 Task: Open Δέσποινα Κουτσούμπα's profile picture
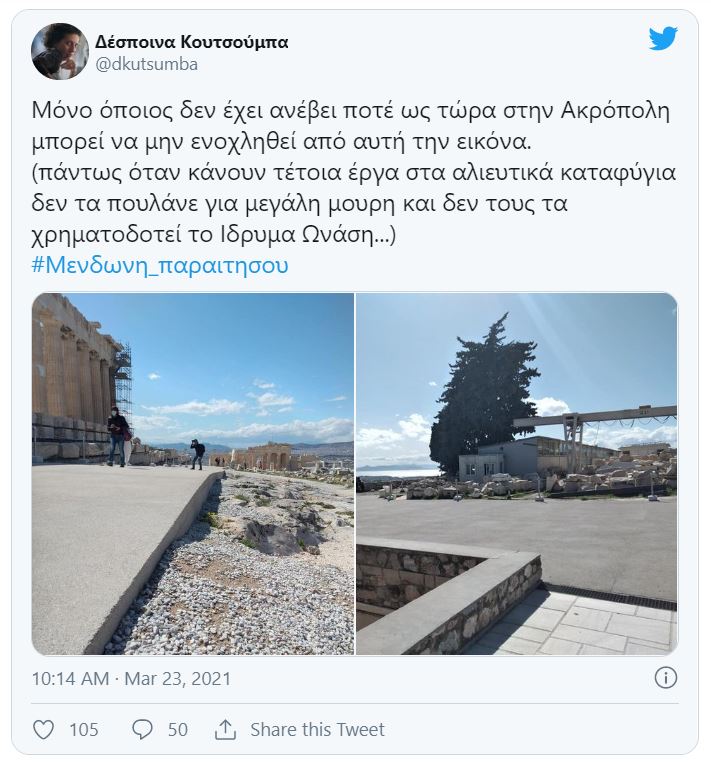(x=60, y=51)
